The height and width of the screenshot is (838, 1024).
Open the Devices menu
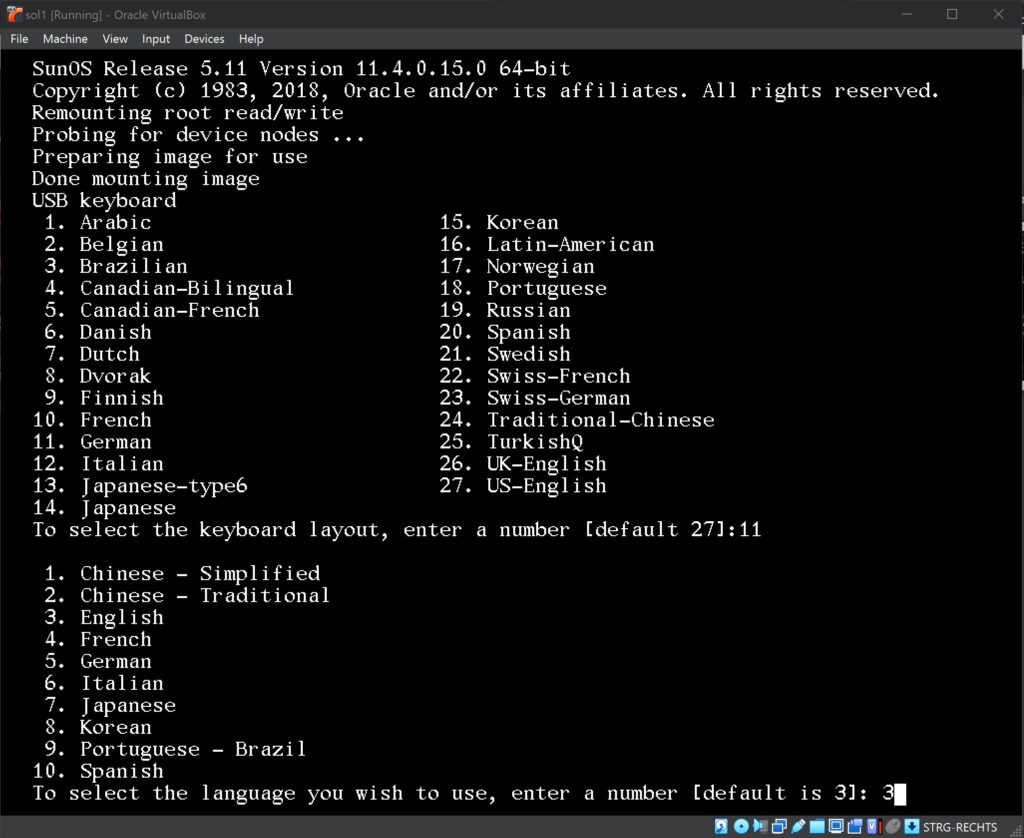[204, 39]
